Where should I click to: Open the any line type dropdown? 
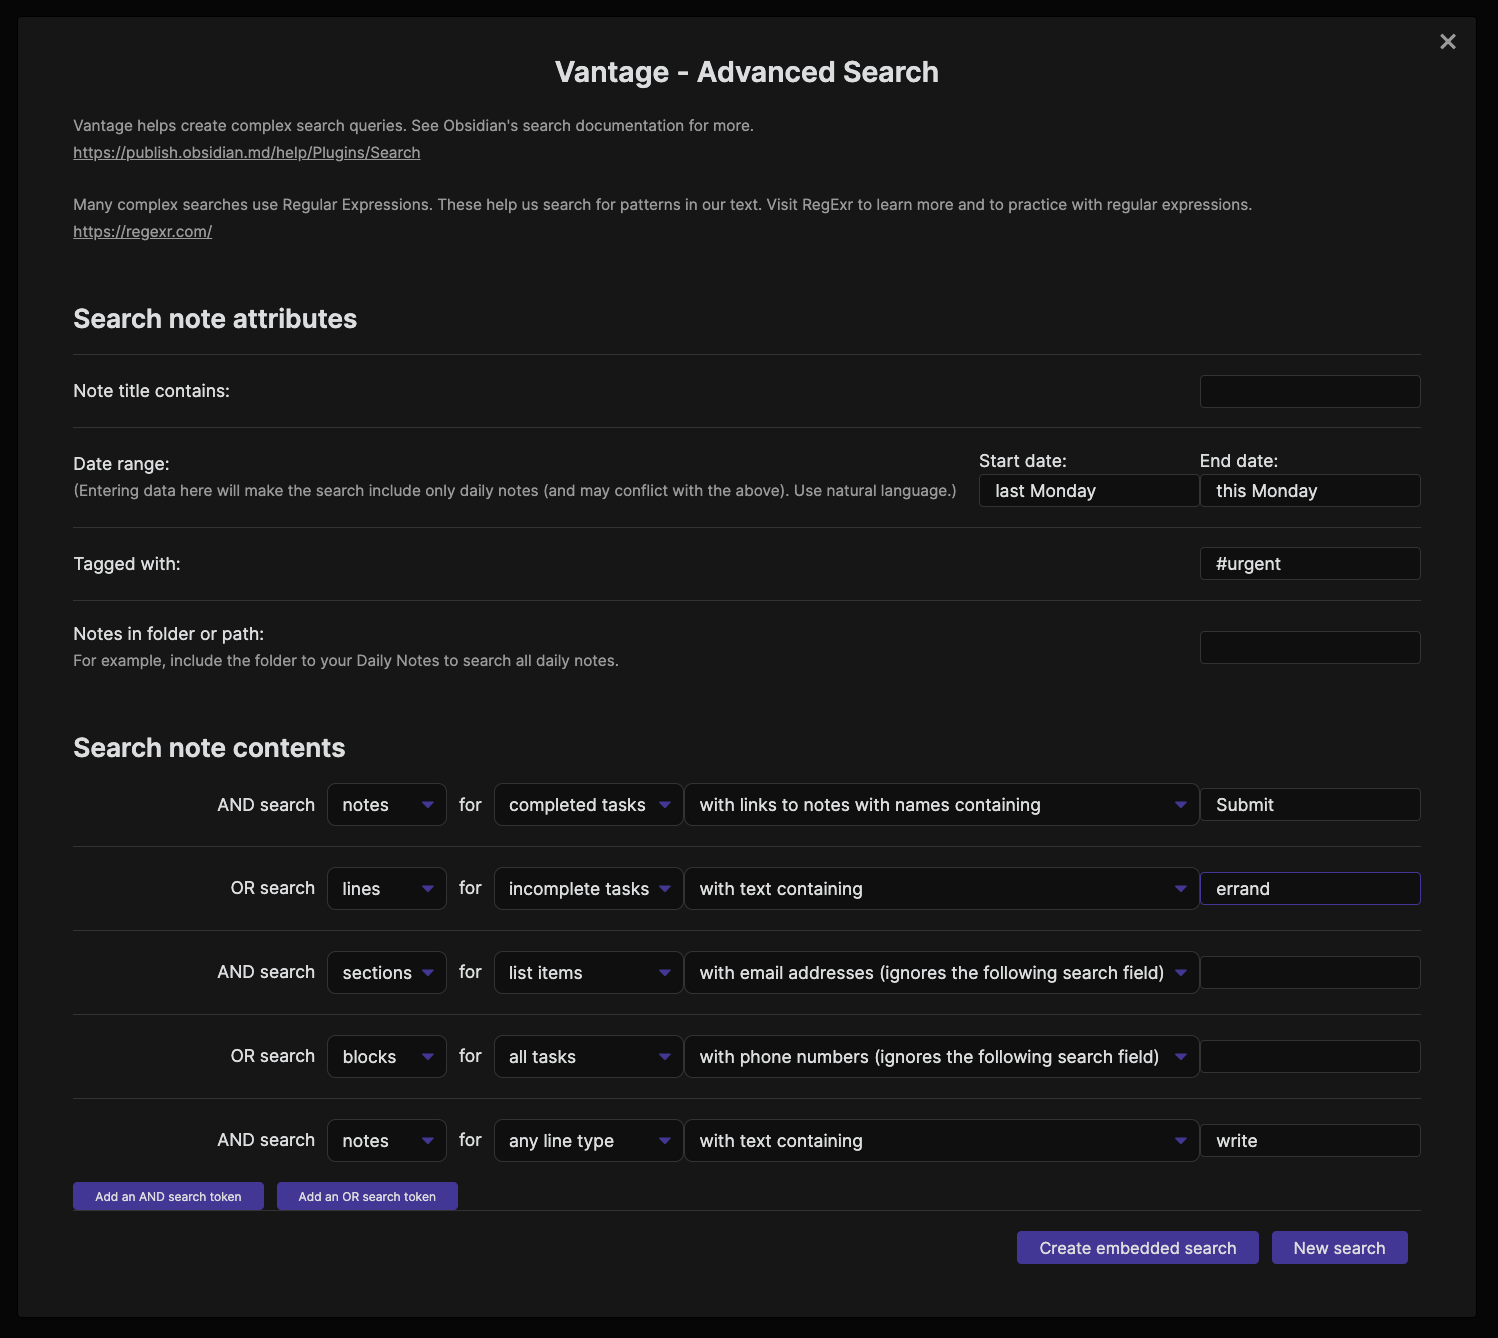(588, 1140)
